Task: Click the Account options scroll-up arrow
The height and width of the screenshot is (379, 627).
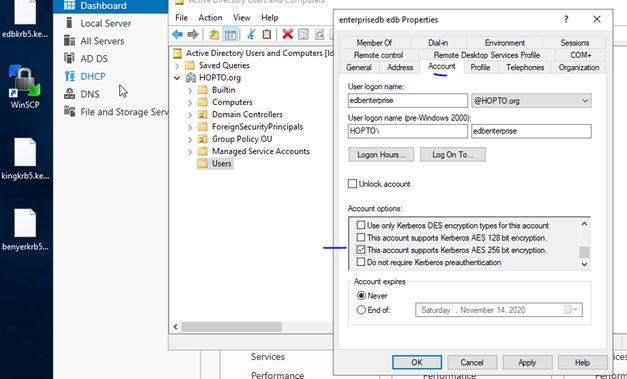Action: point(584,224)
